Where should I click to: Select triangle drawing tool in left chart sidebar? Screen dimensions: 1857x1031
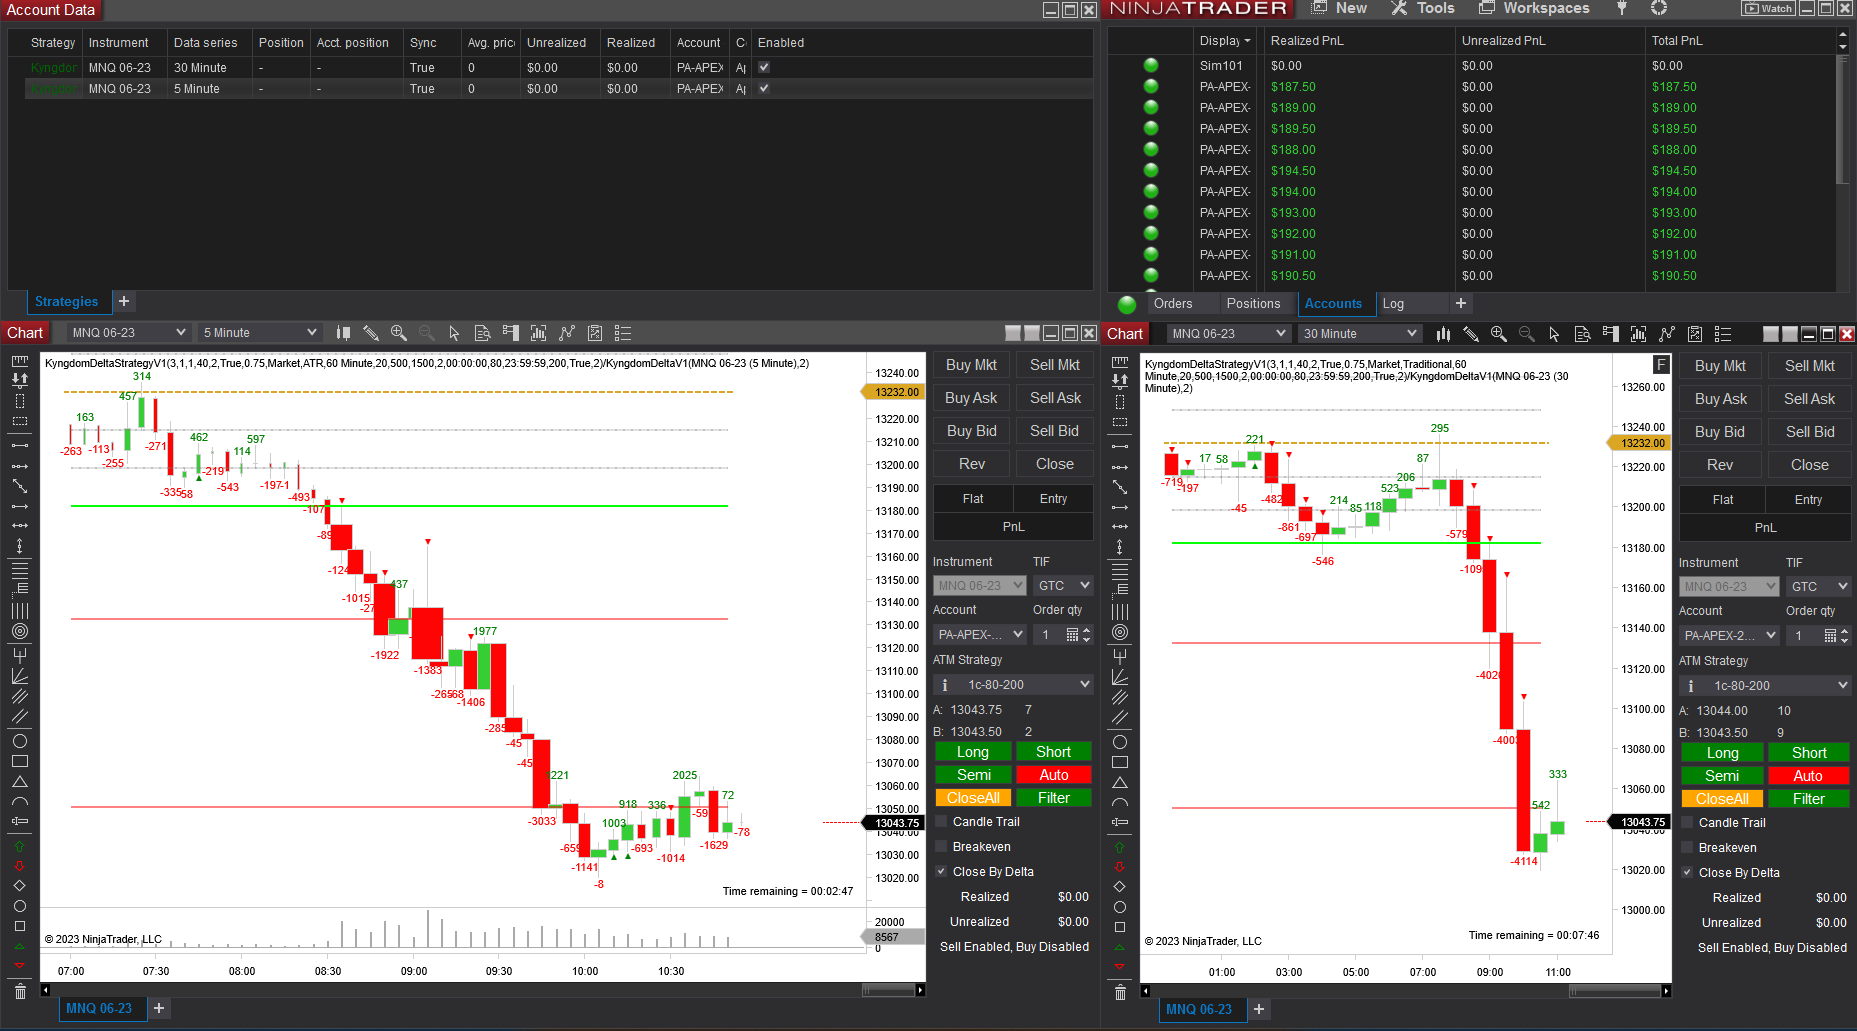click(x=19, y=781)
